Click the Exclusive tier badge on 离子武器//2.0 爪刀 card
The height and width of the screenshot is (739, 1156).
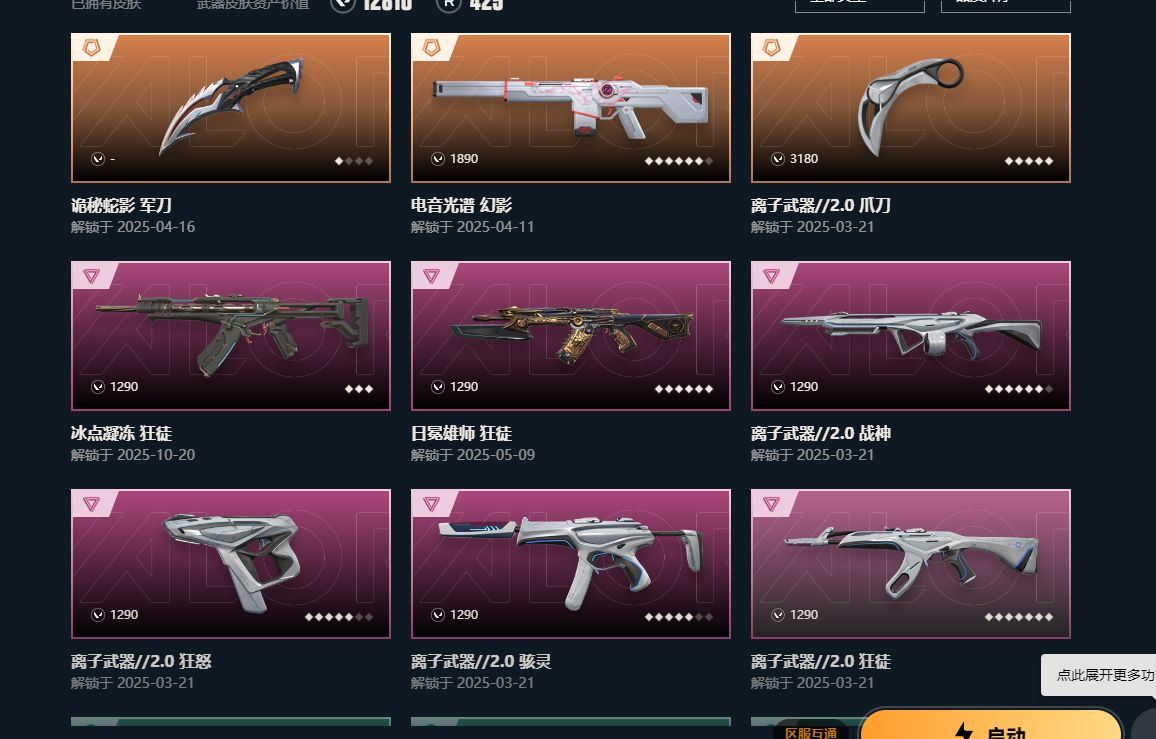(x=771, y=48)
